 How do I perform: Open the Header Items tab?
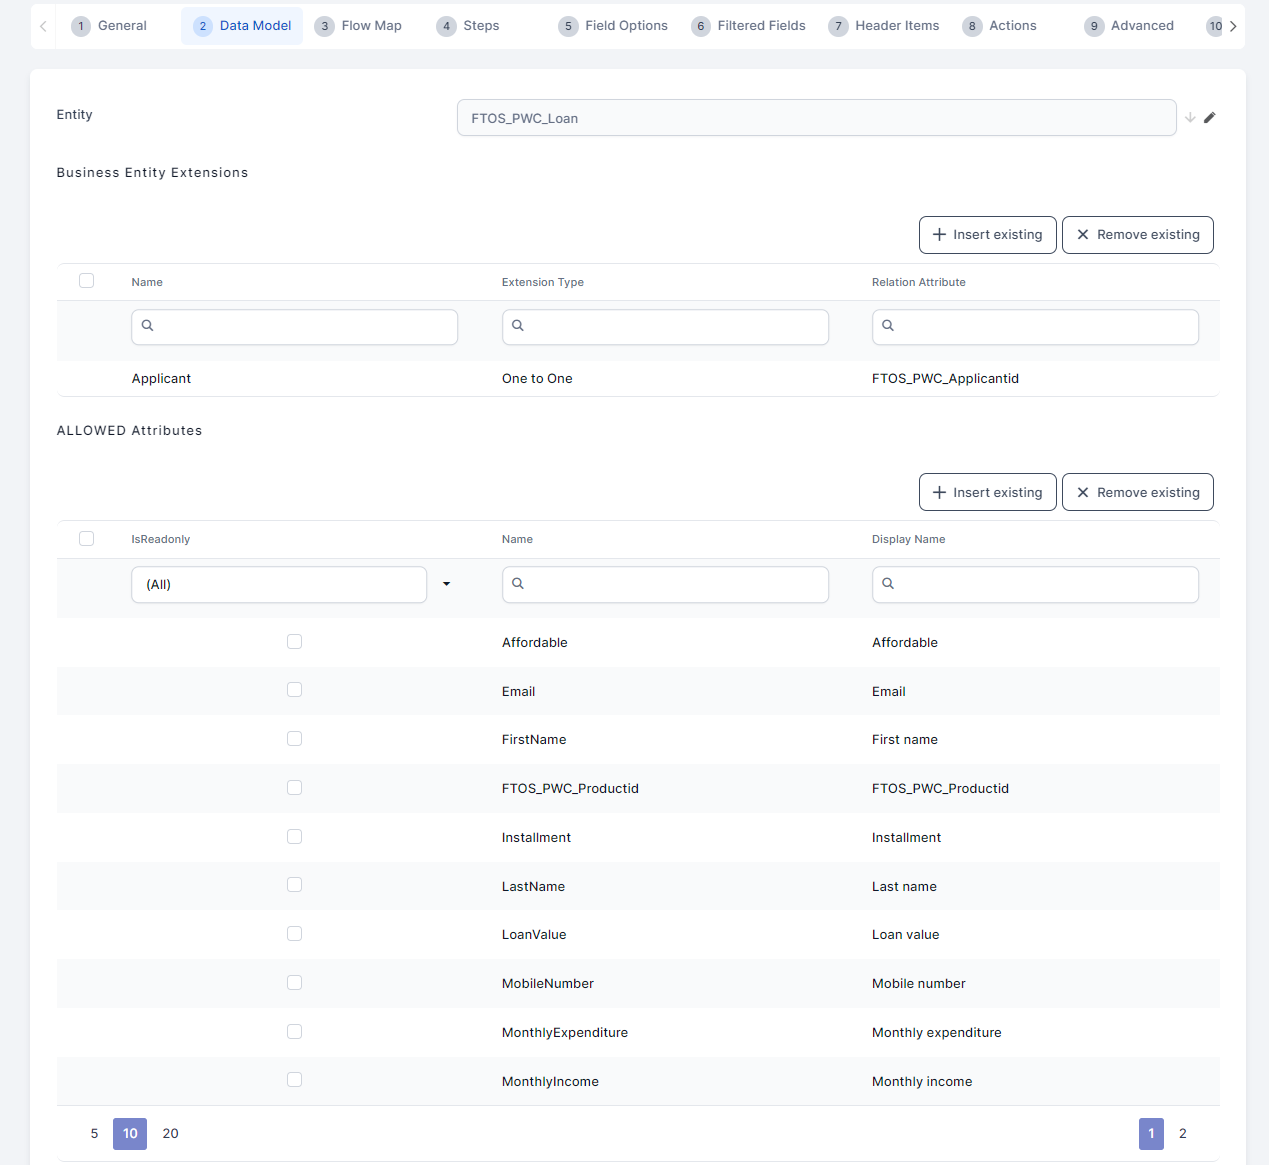[885, 26]
